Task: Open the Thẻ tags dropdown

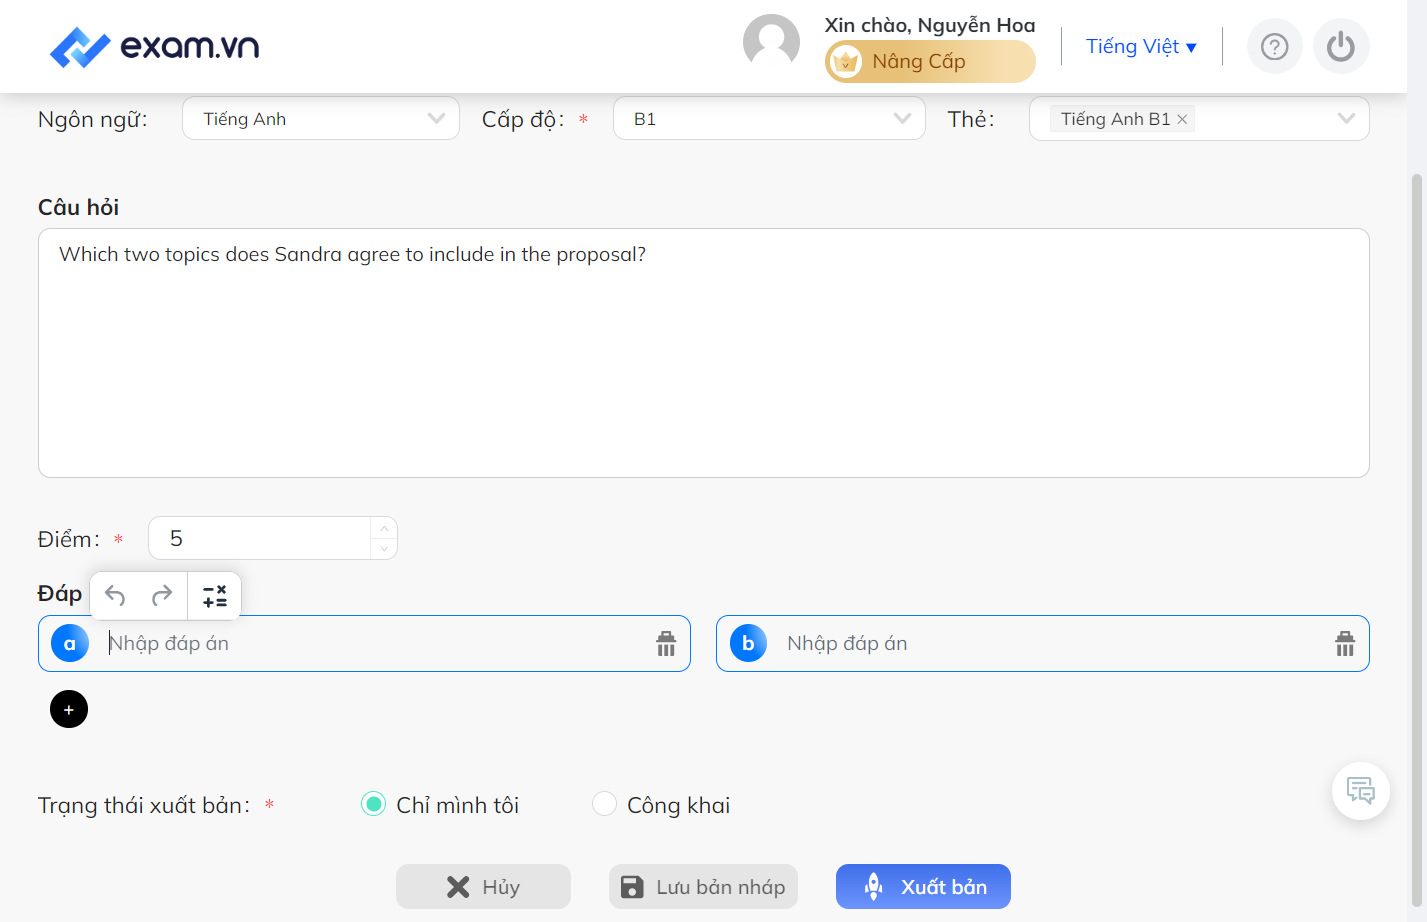Action: tap(1199, 118)
